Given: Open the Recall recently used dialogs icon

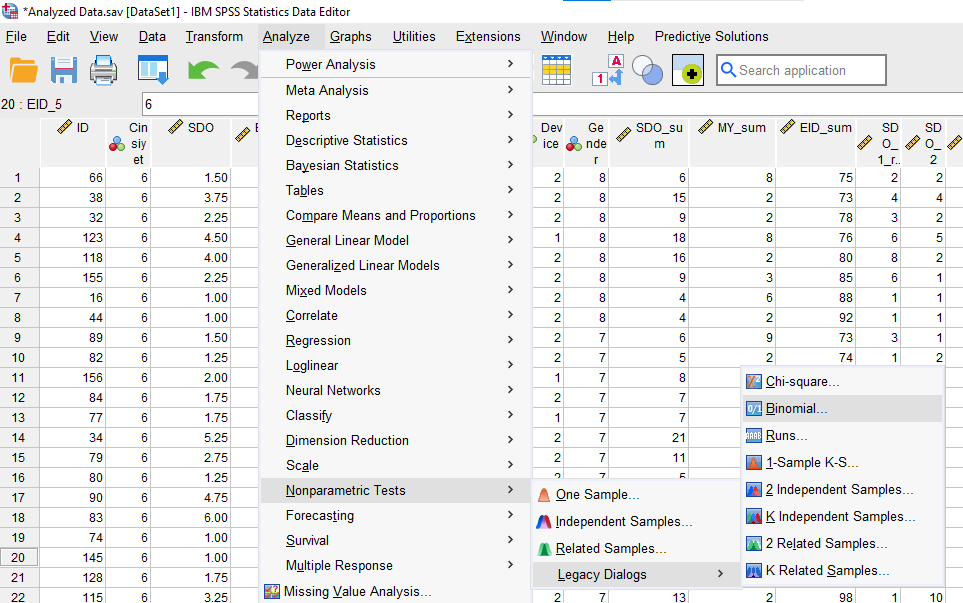Looking at the screenshot, I should pos(153,70).
